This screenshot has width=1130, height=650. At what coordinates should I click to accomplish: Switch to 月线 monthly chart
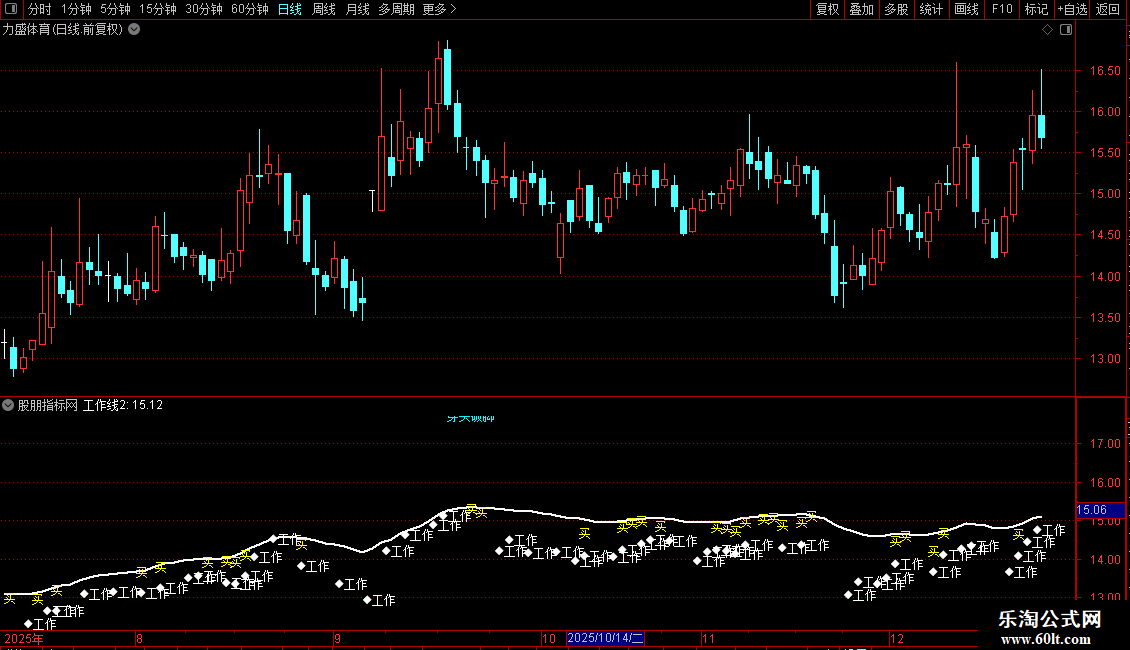tap(357, 9)
